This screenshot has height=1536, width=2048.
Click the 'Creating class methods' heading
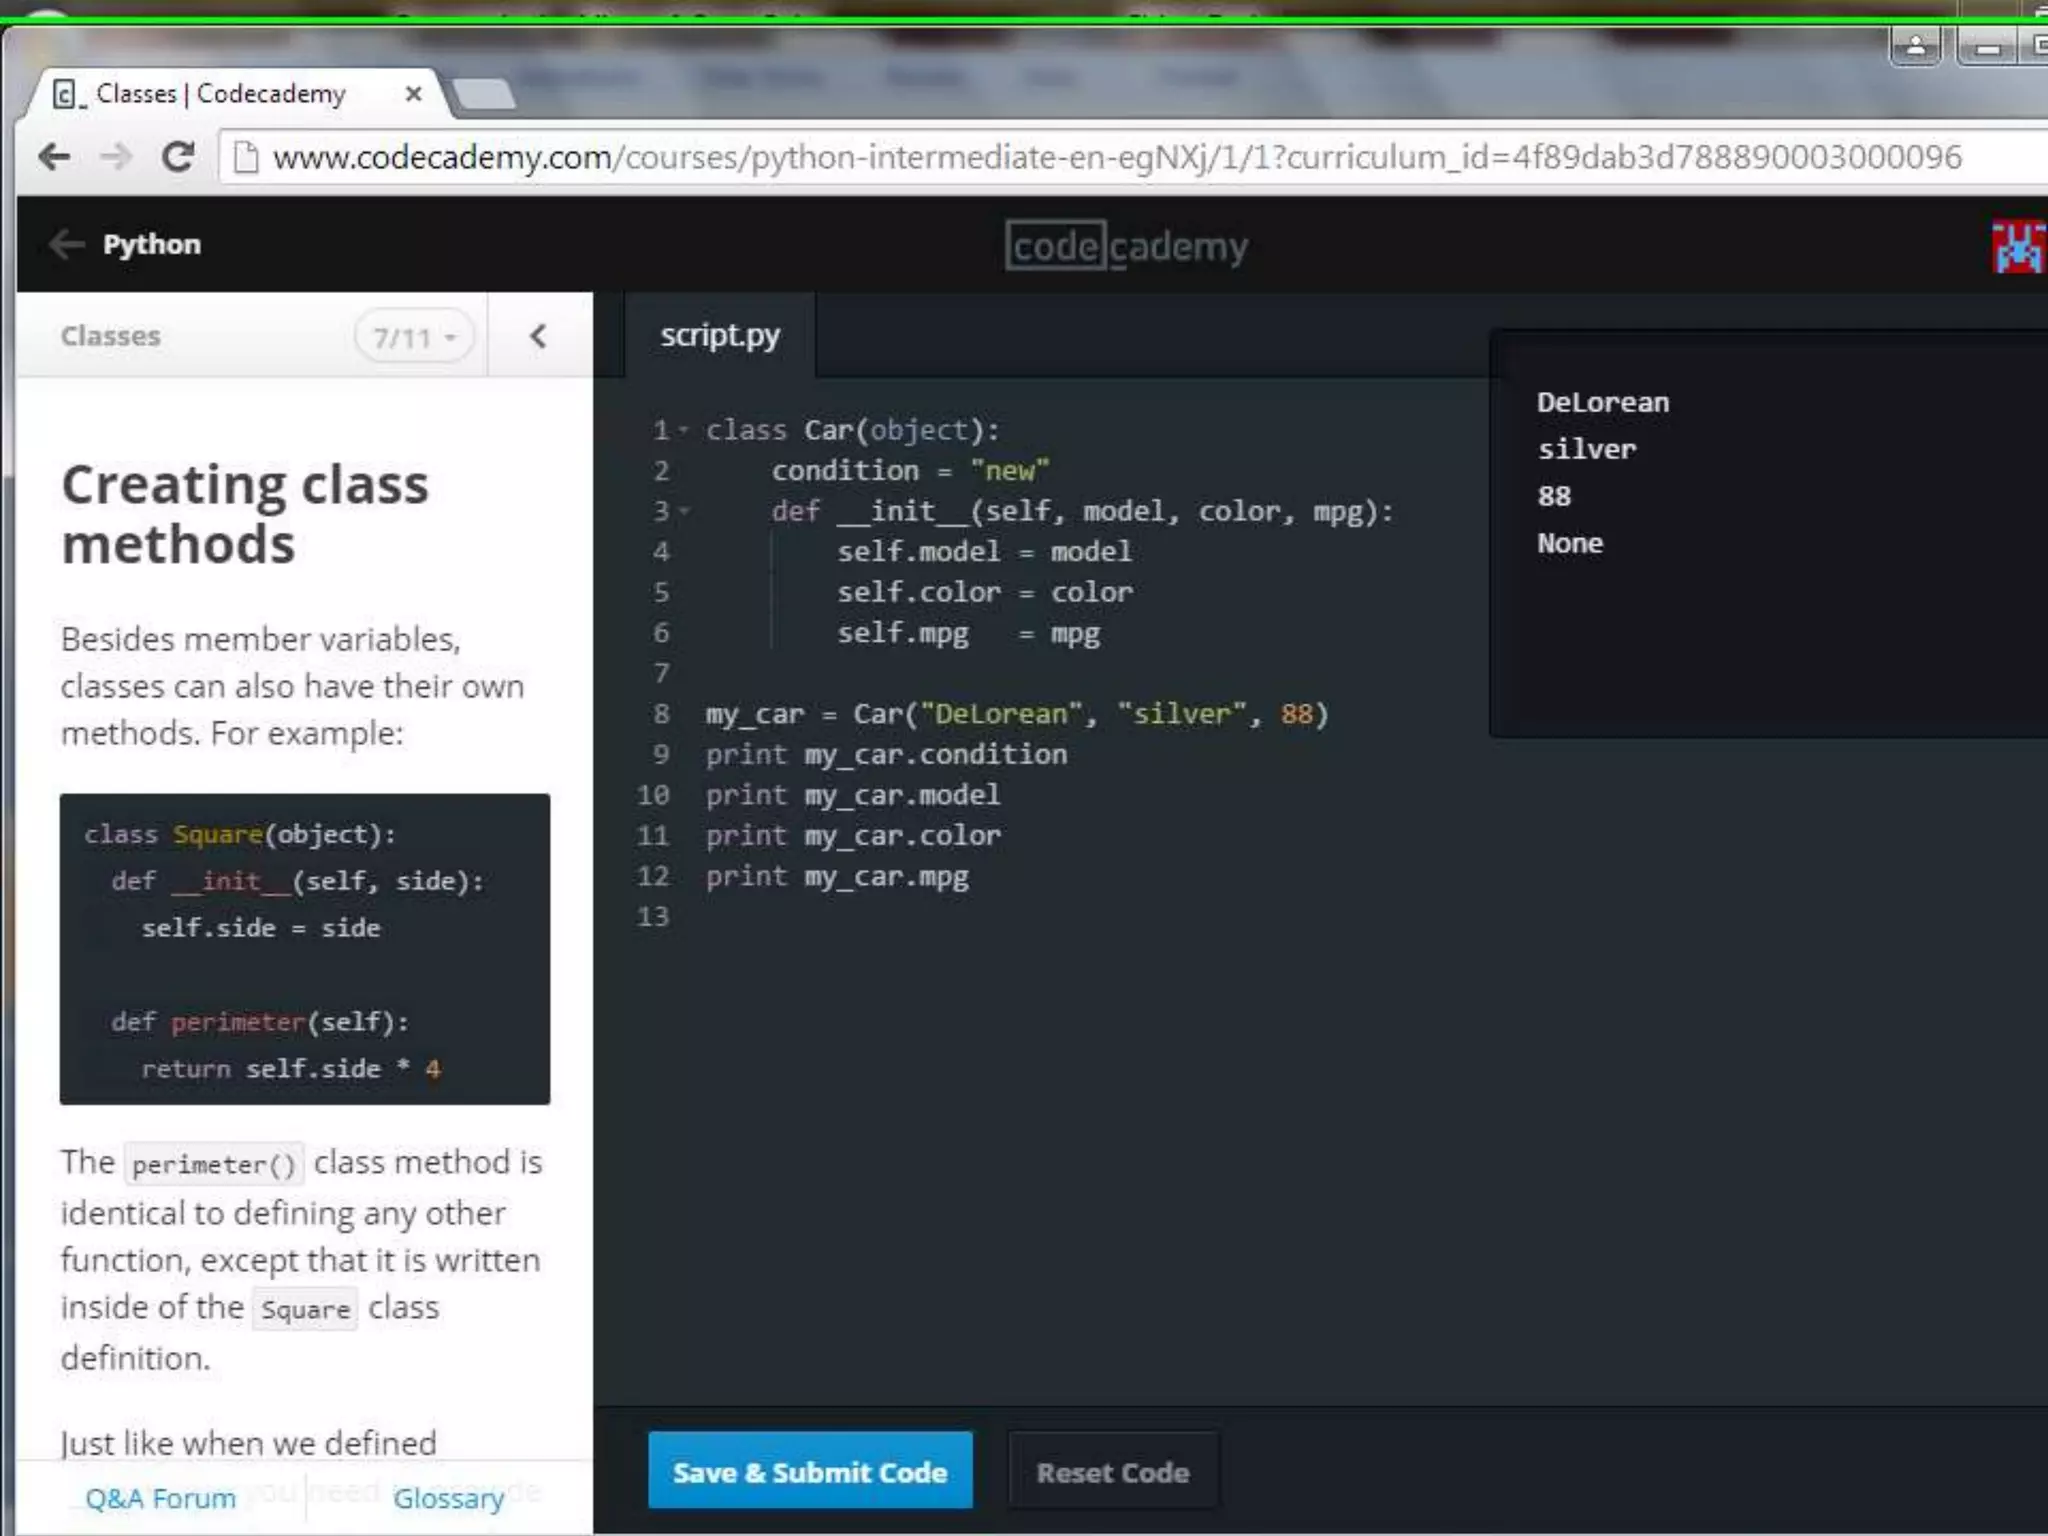point(245,514)
